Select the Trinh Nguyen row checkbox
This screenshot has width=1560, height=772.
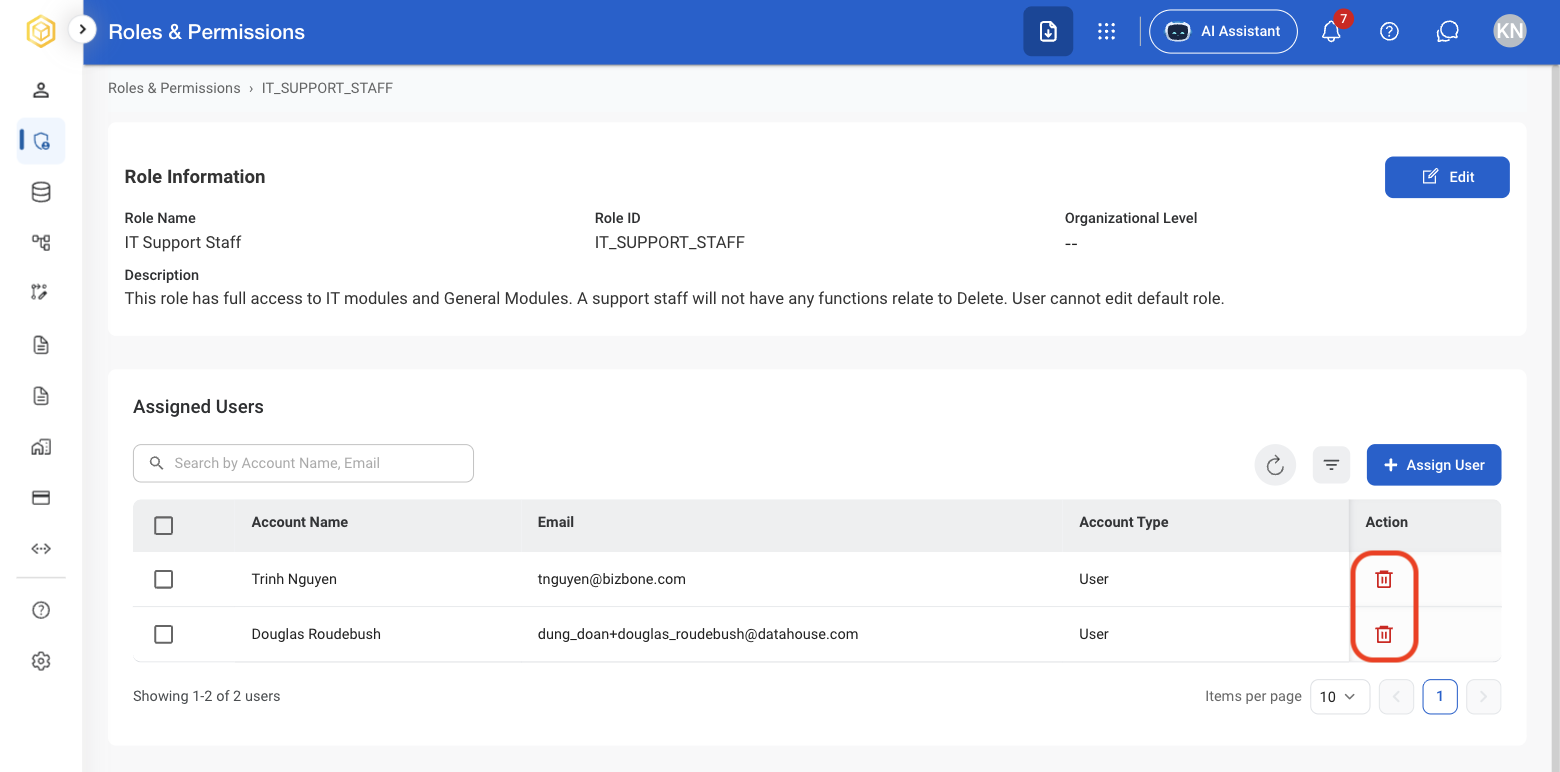pyautogui.click(x=164, y=579)
